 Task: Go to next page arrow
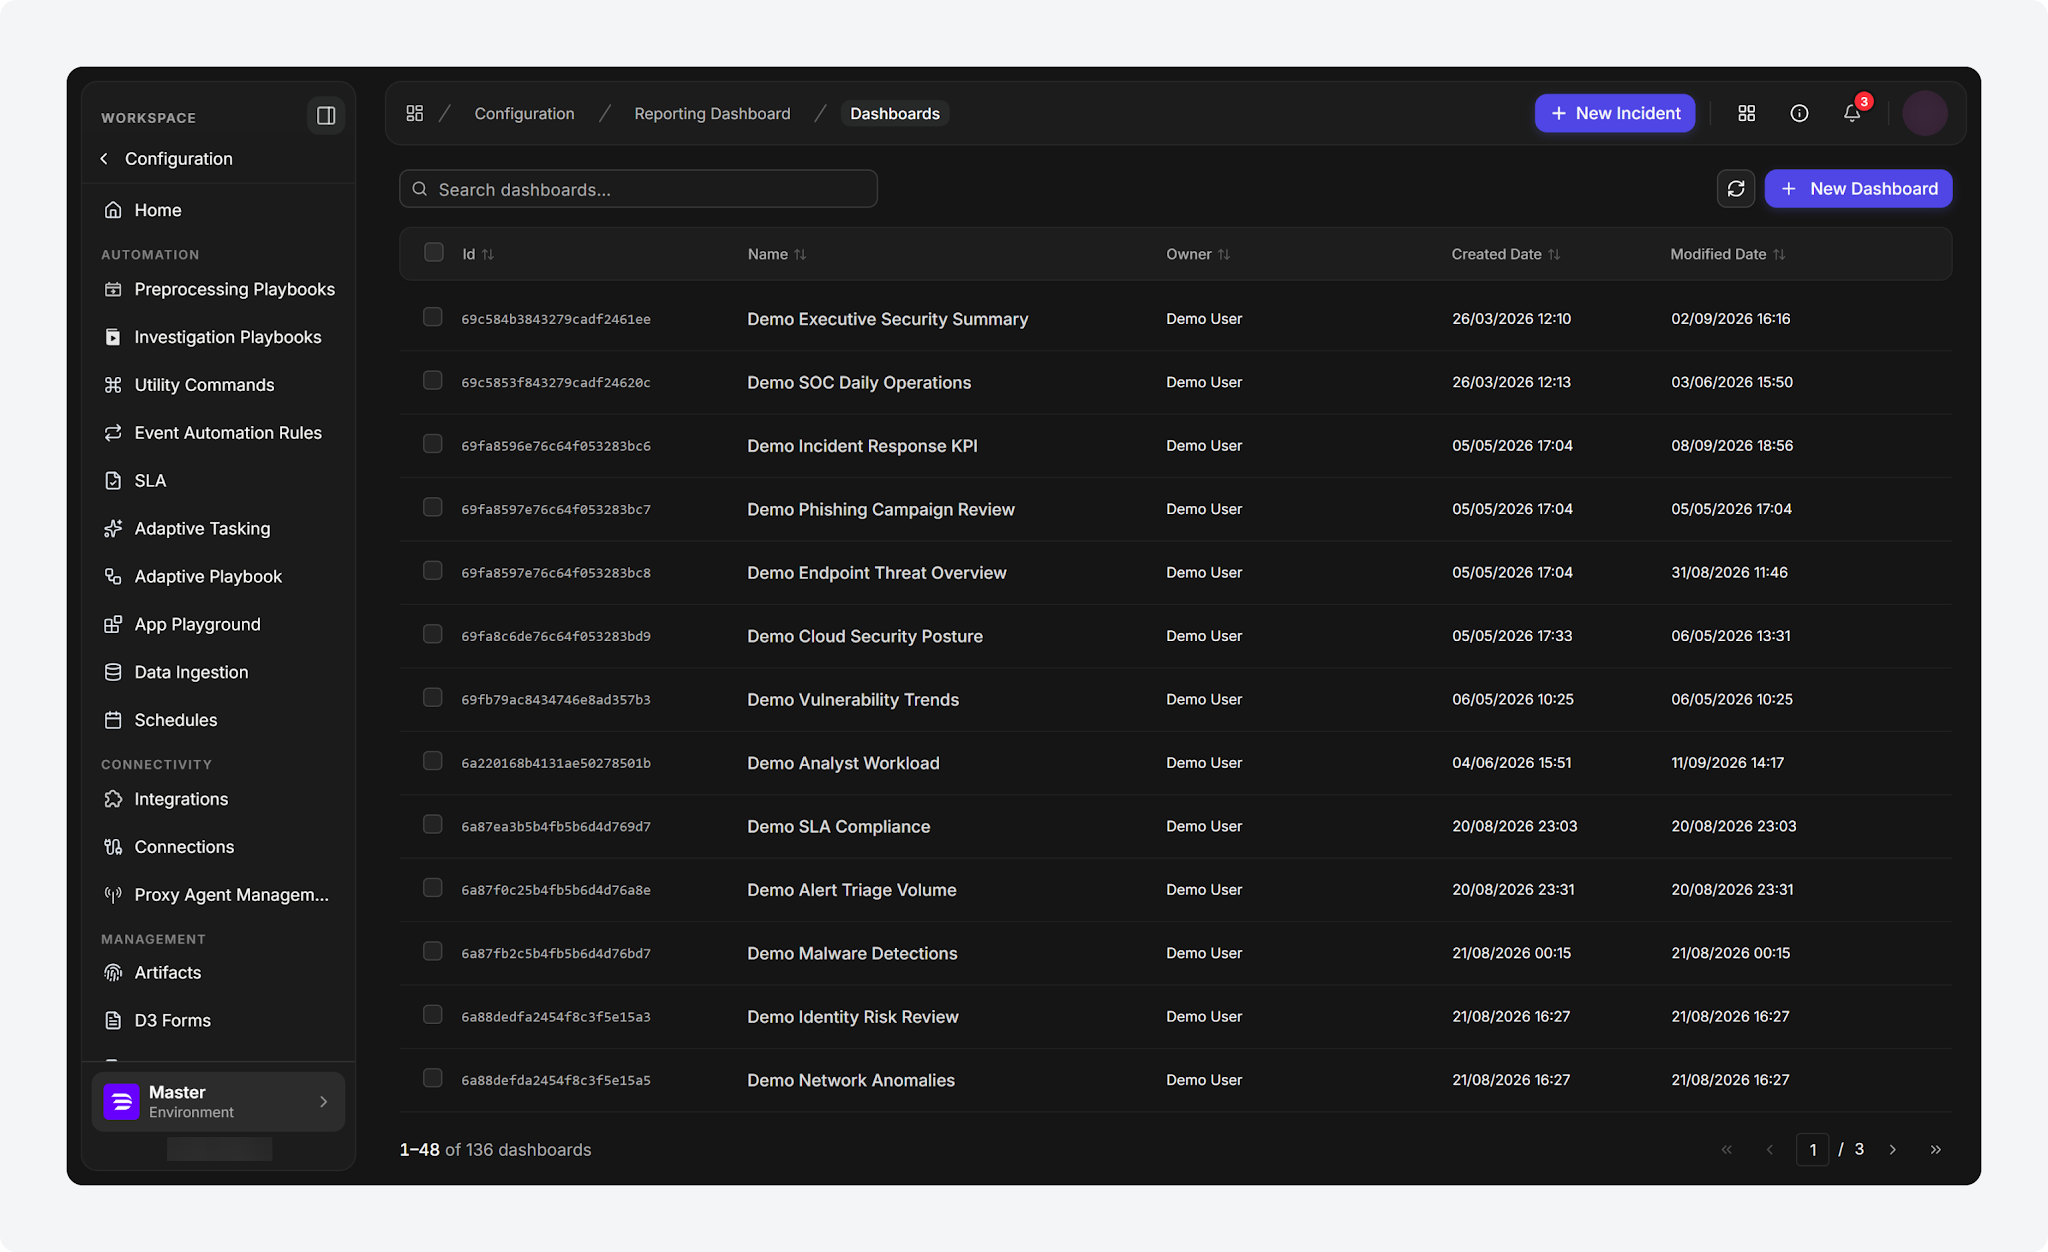pyautogui.click(x=1892, y=1150)
